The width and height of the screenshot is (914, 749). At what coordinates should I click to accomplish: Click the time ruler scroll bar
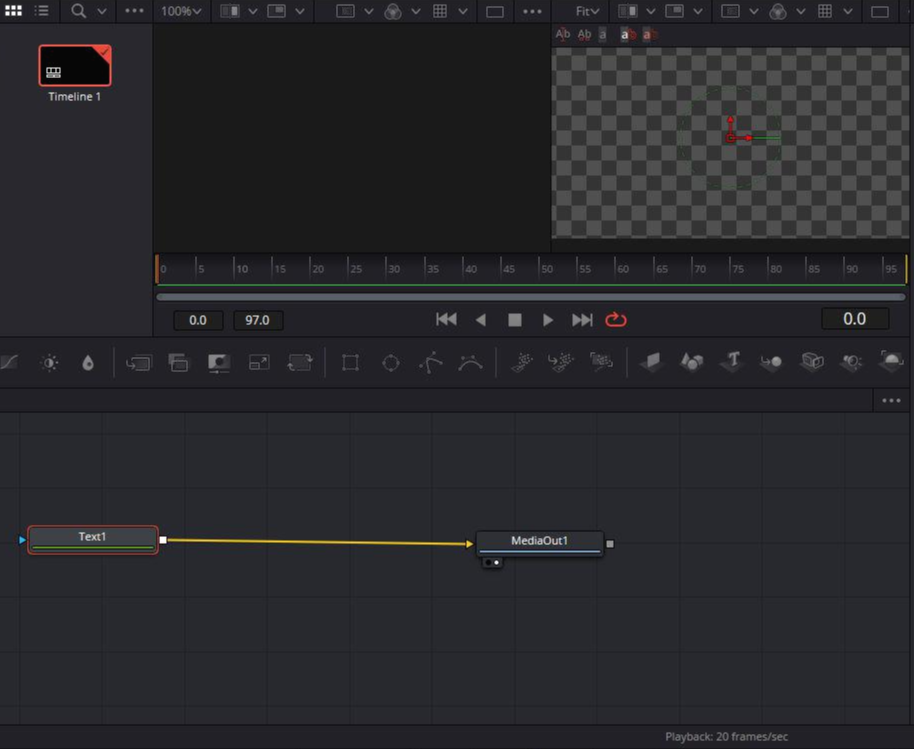coord(530,297)
